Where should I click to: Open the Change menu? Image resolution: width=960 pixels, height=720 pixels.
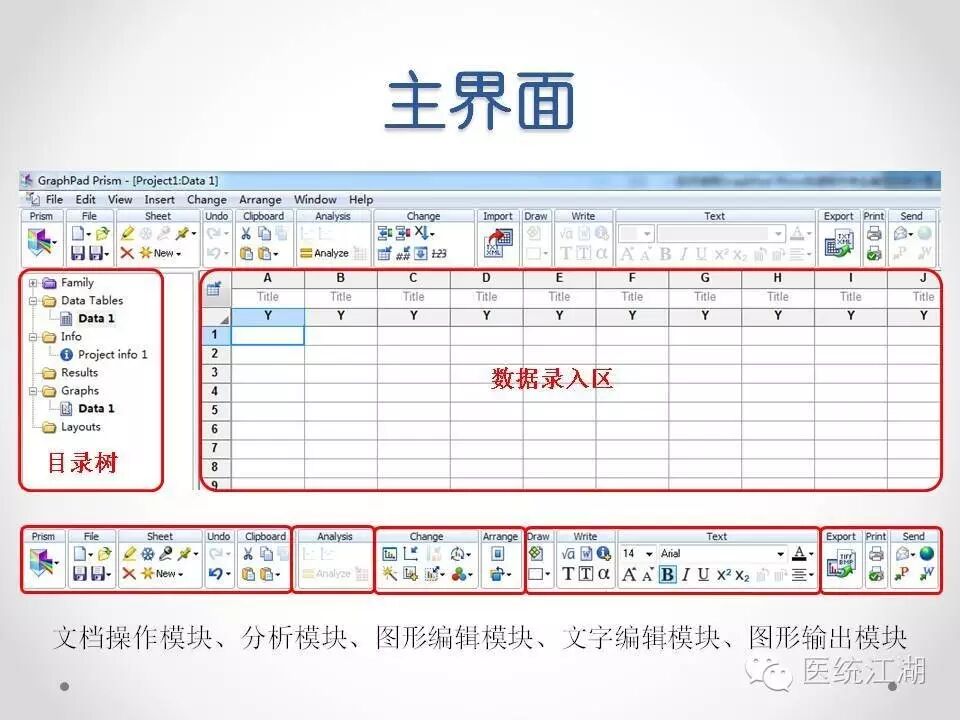[x=207, y=199]
